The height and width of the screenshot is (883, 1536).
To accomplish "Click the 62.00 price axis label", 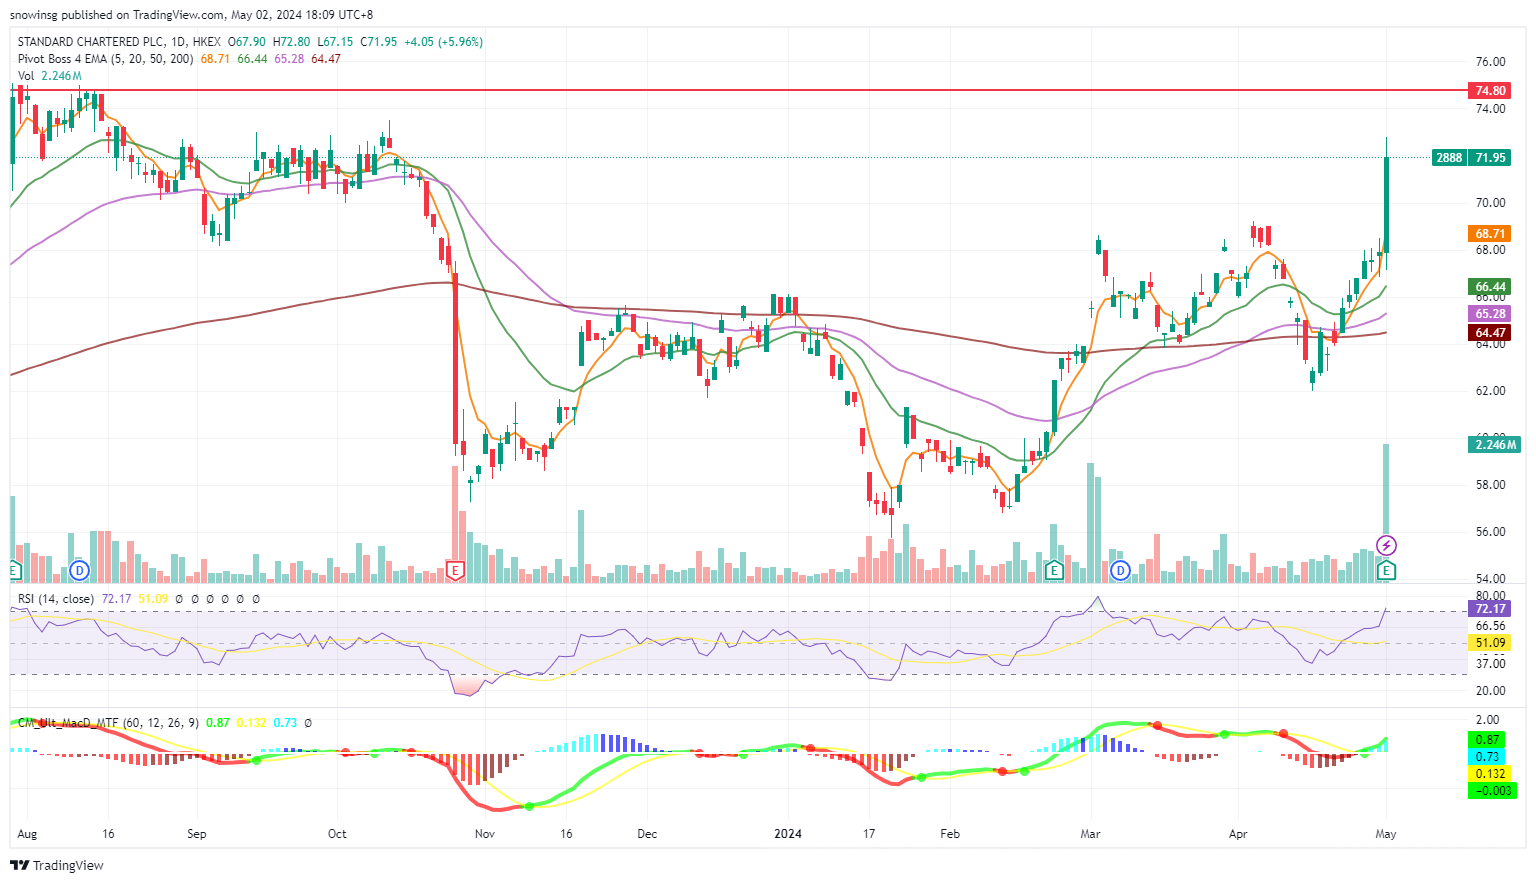I will [1490, 391].
